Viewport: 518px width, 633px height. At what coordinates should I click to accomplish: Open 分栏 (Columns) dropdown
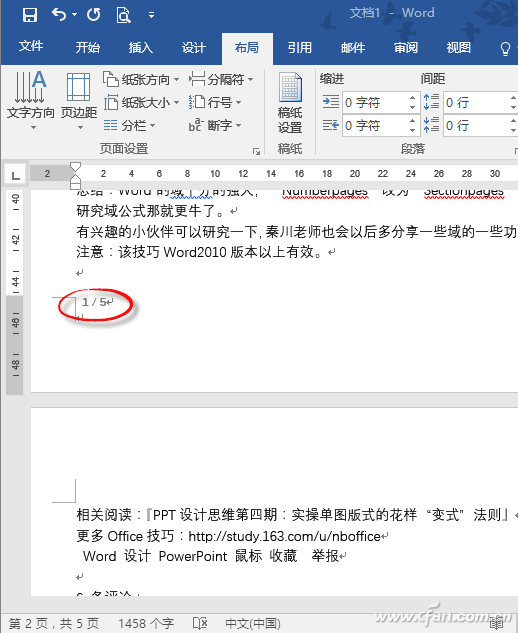pos(129,126)
